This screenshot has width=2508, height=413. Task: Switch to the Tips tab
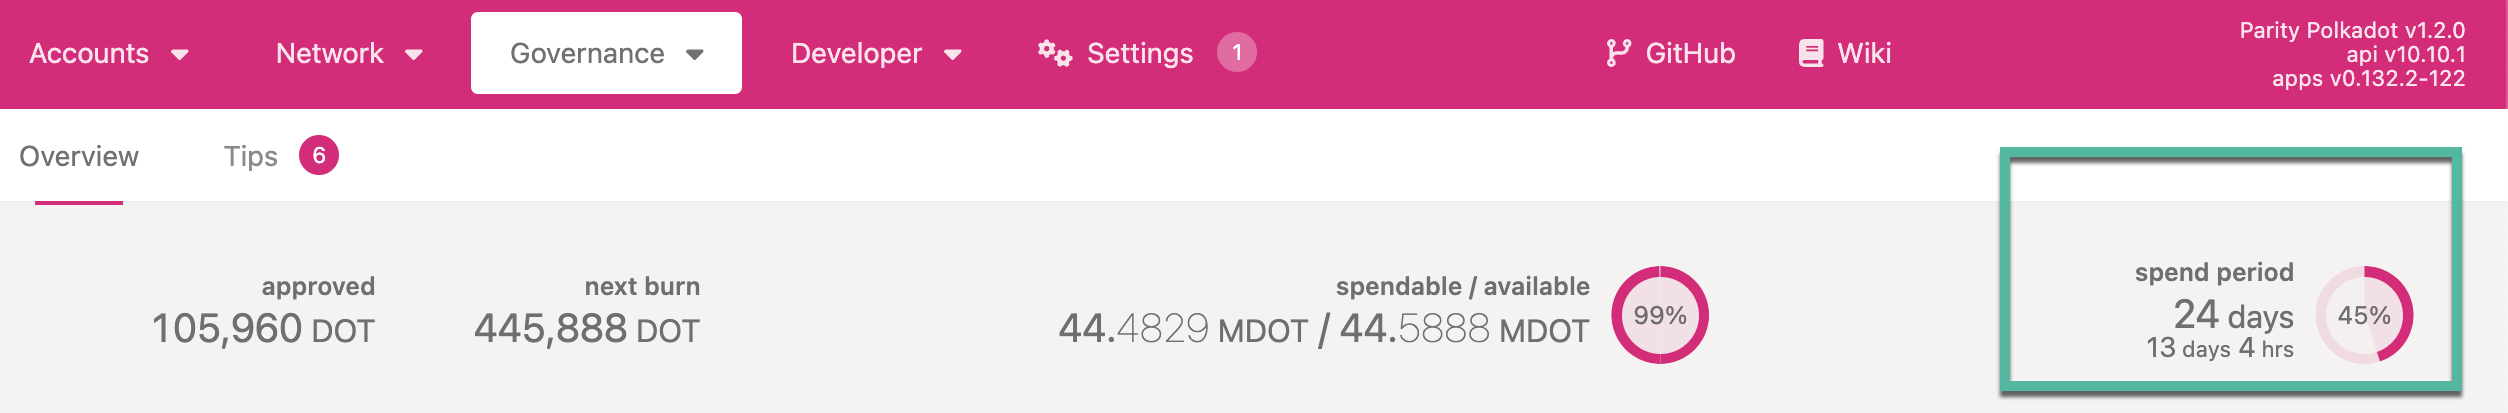pos(250,157)
